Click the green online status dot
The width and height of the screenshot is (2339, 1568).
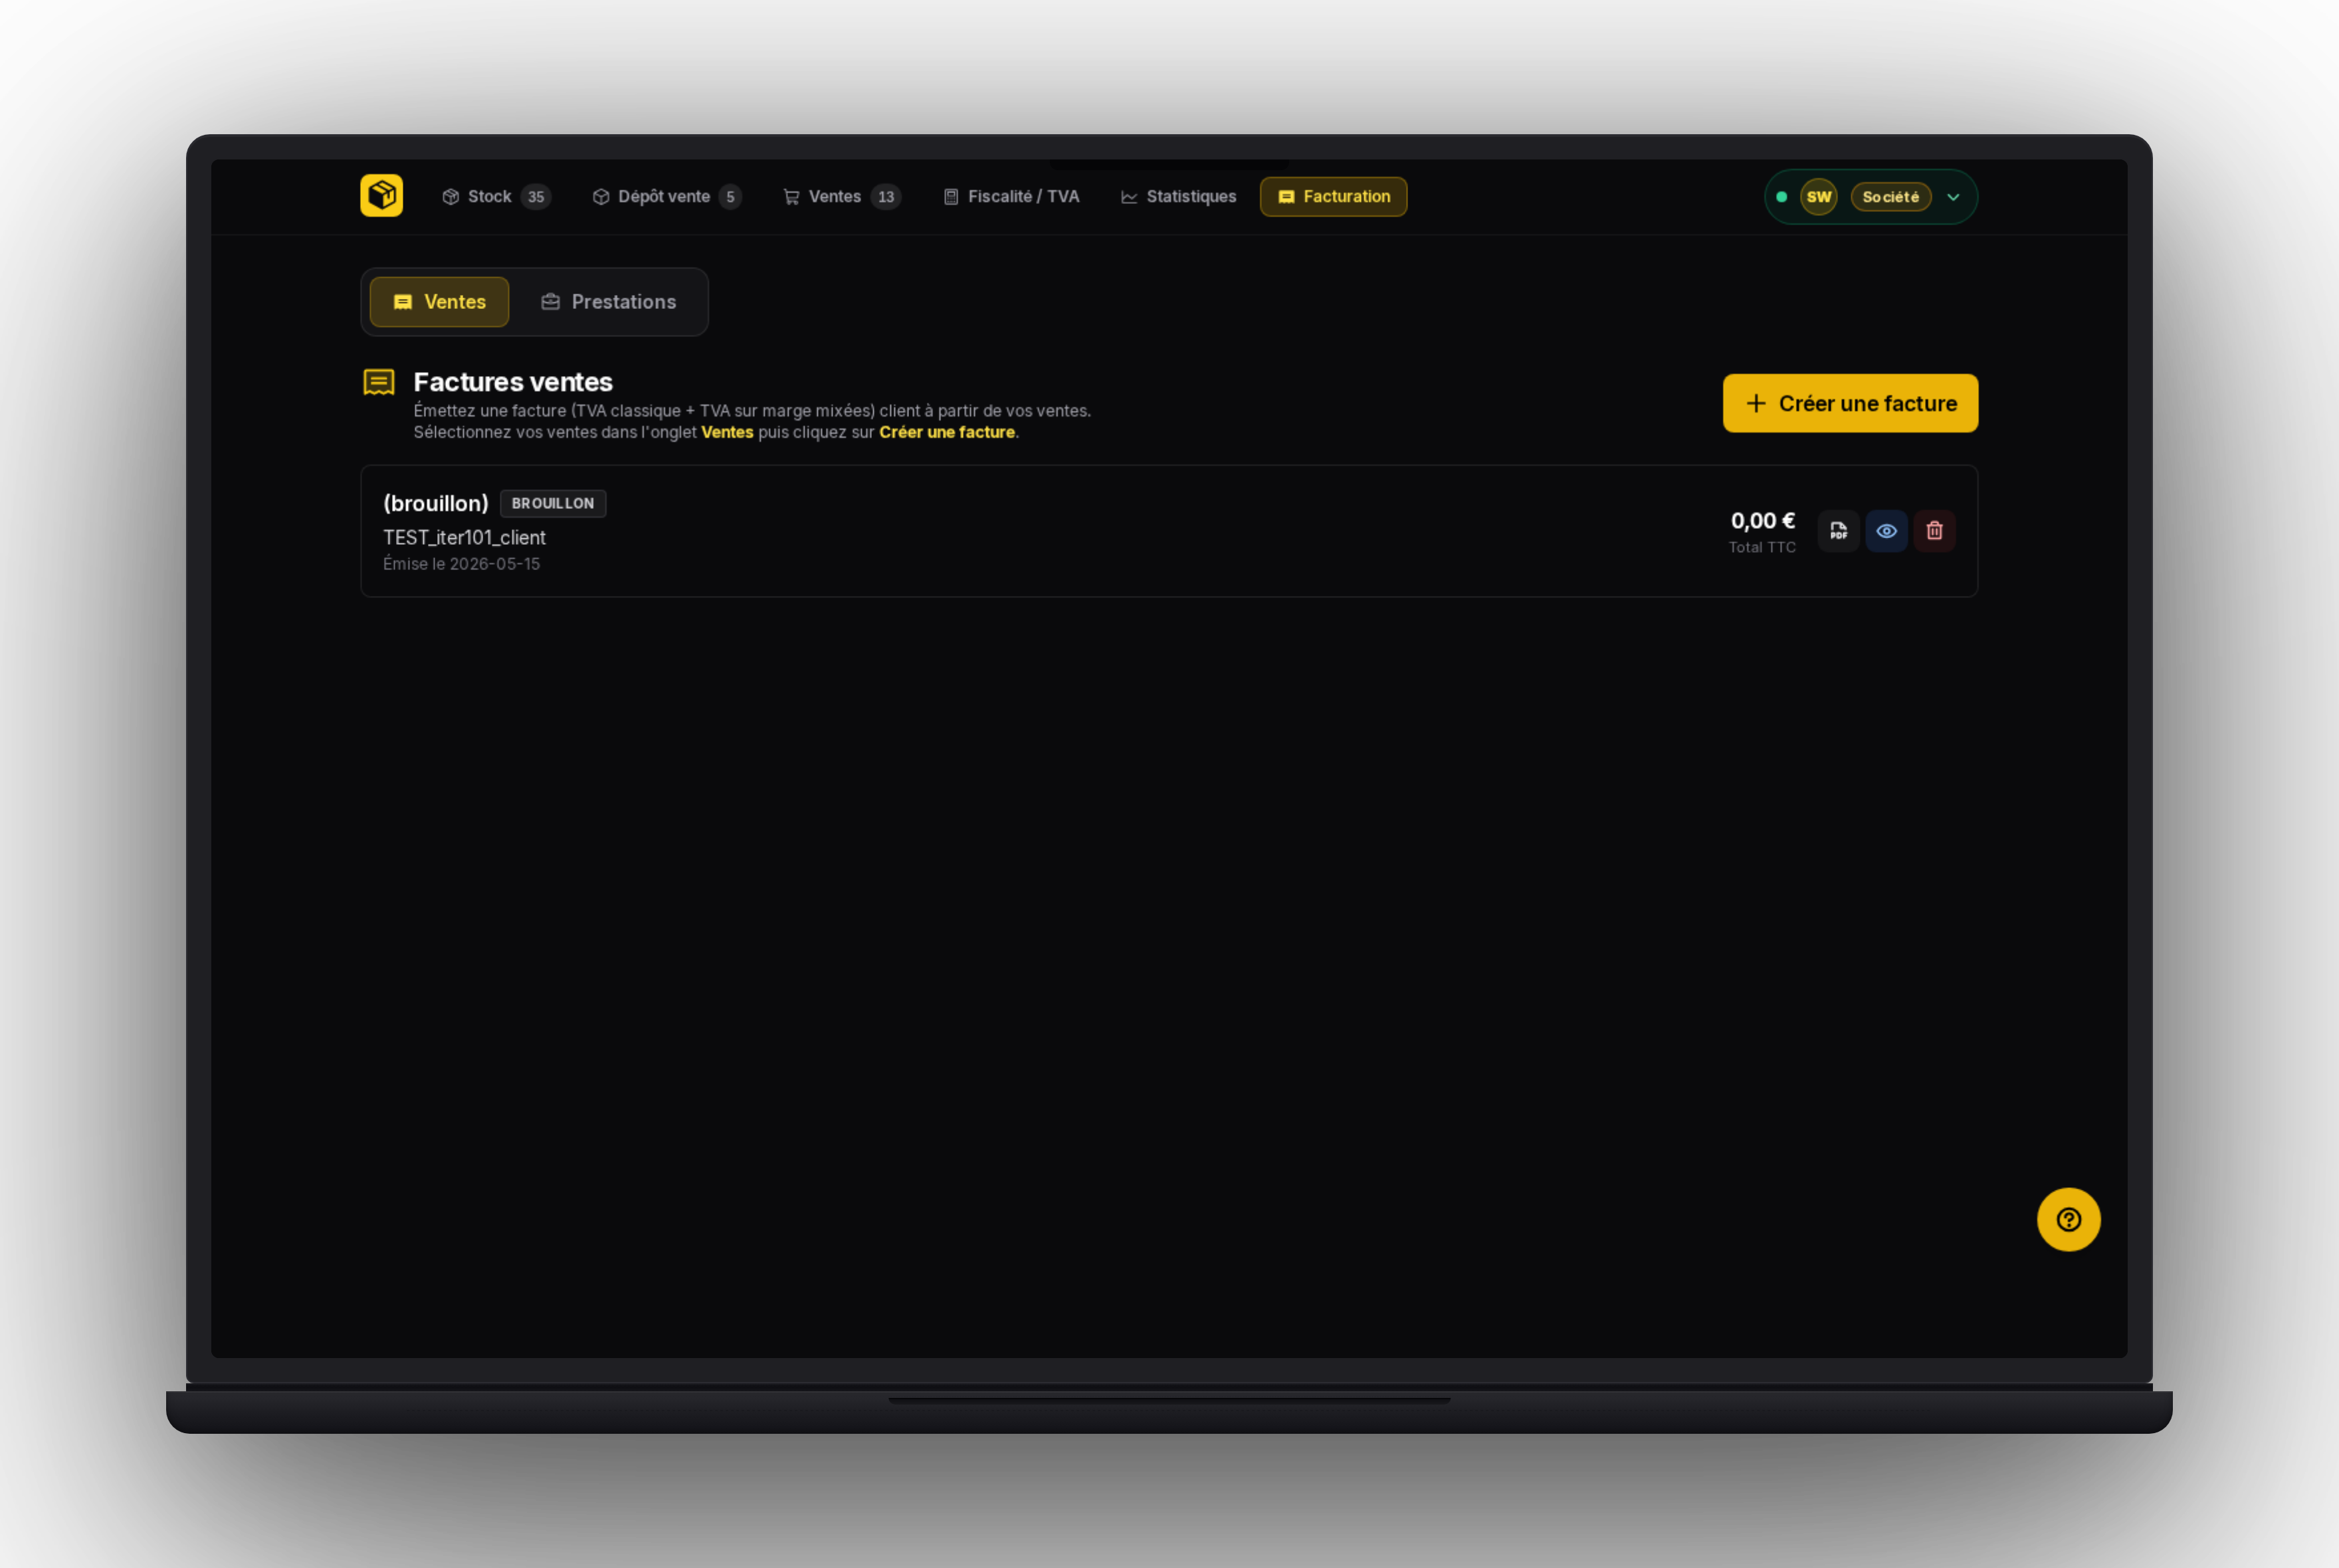[1781, 197]
